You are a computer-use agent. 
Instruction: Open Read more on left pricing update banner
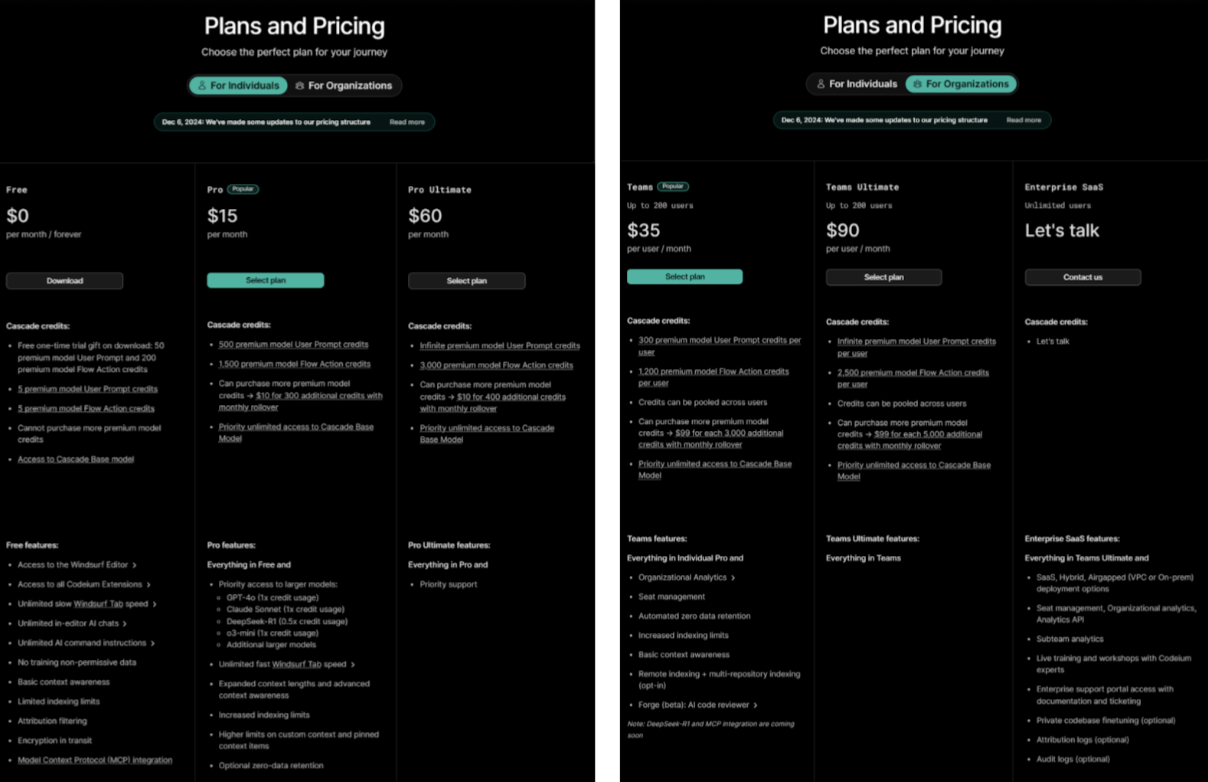pyautogui.click(x=407, y=122)
